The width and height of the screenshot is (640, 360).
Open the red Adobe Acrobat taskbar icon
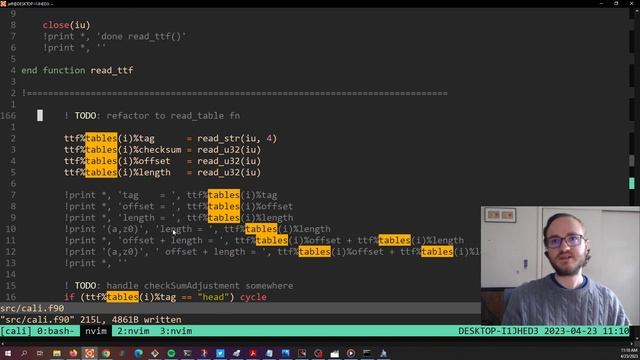pyautogui.click(x=253, y=353)
